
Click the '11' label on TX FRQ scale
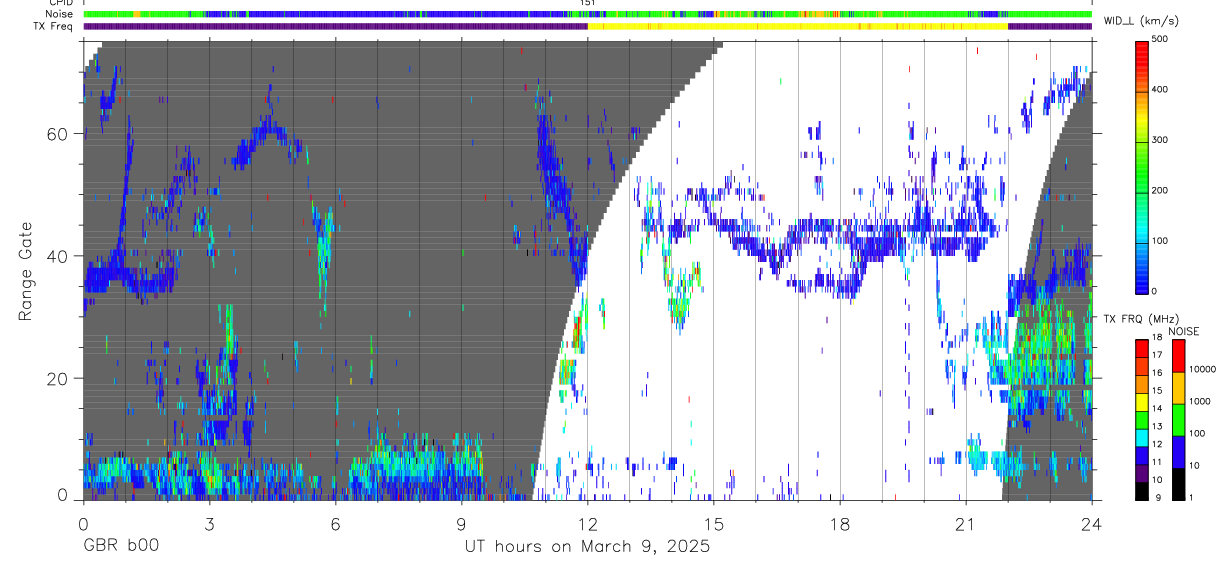(1158, 462)
